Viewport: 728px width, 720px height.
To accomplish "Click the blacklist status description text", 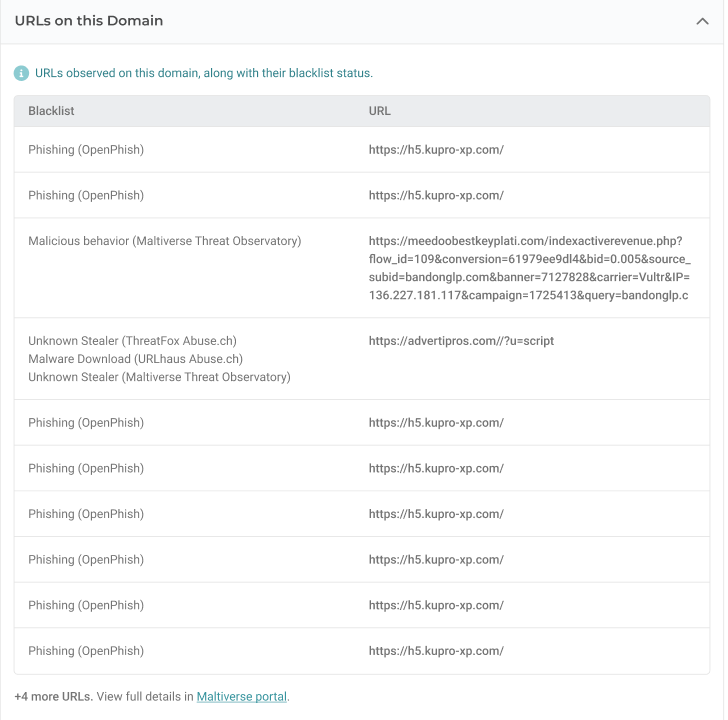I will 203,73.
